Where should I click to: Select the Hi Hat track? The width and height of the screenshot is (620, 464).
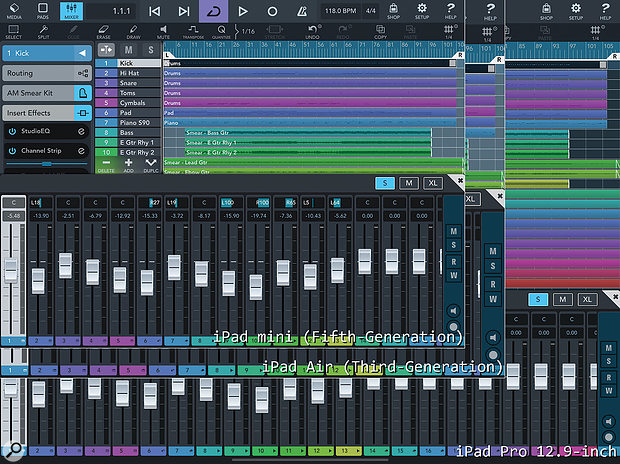point(128,73)
